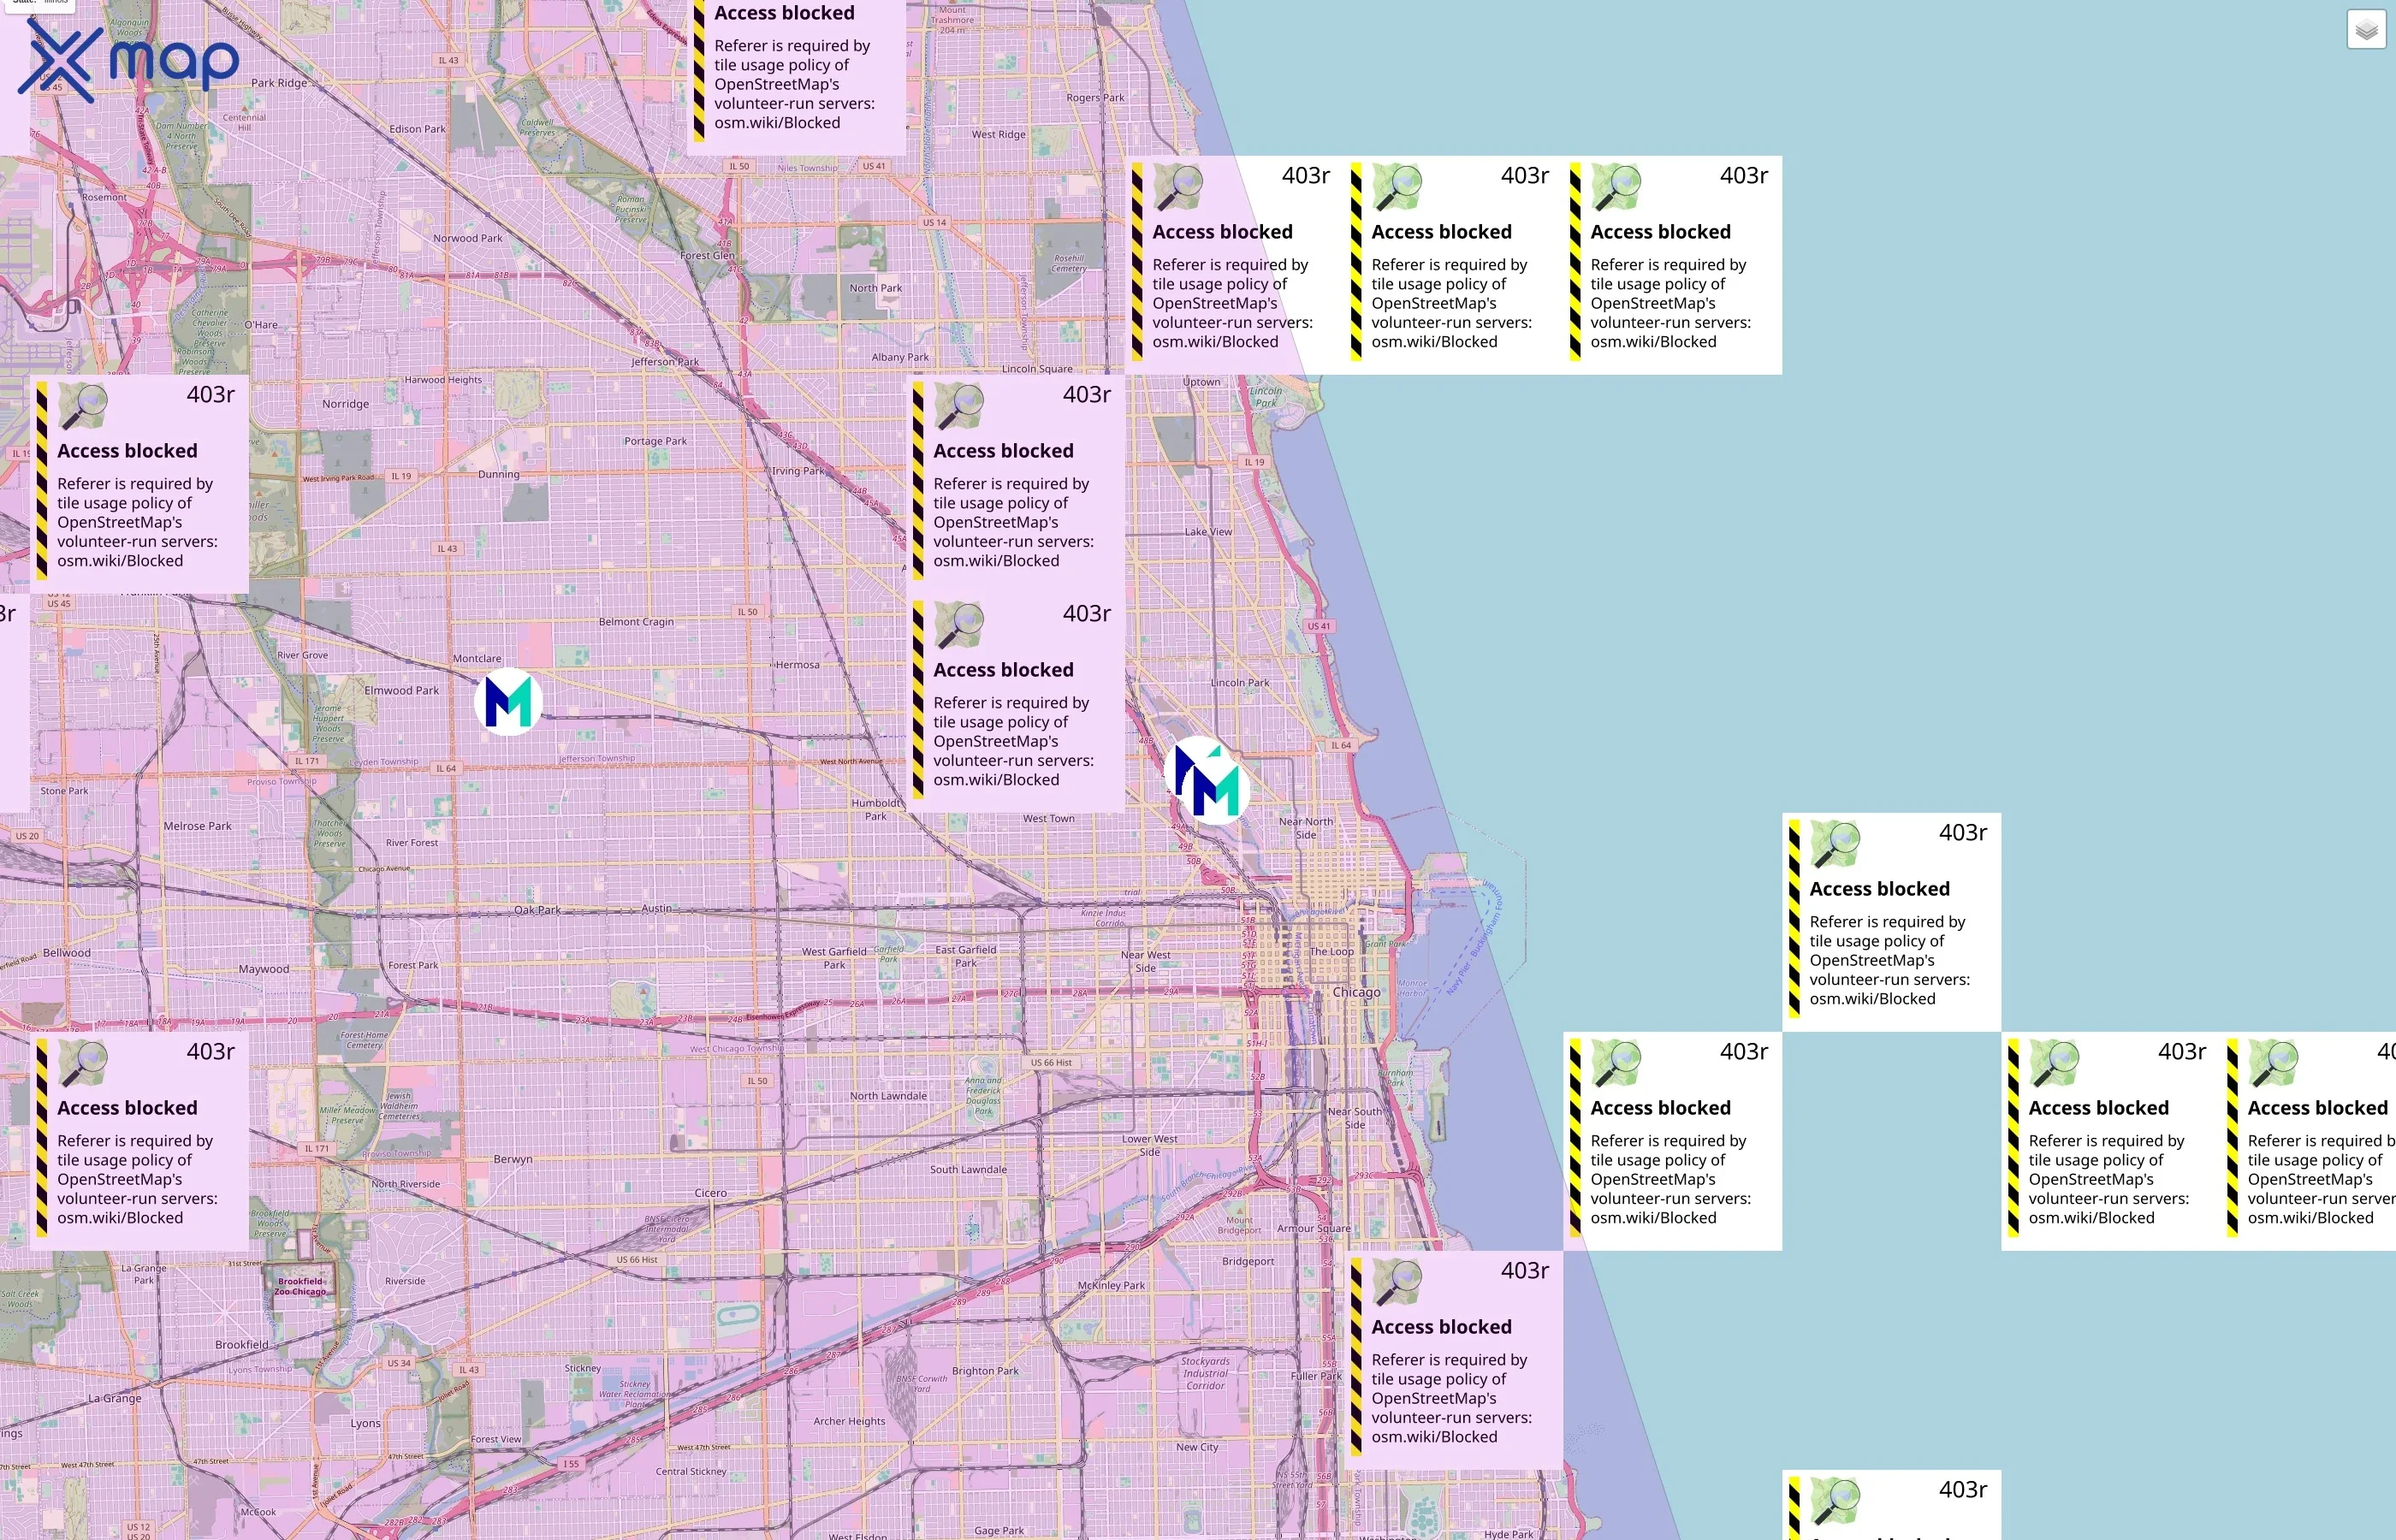This screenshot has height=1540, width=2396.
Task: Click the Rosemont label
Action: point(104,197)
